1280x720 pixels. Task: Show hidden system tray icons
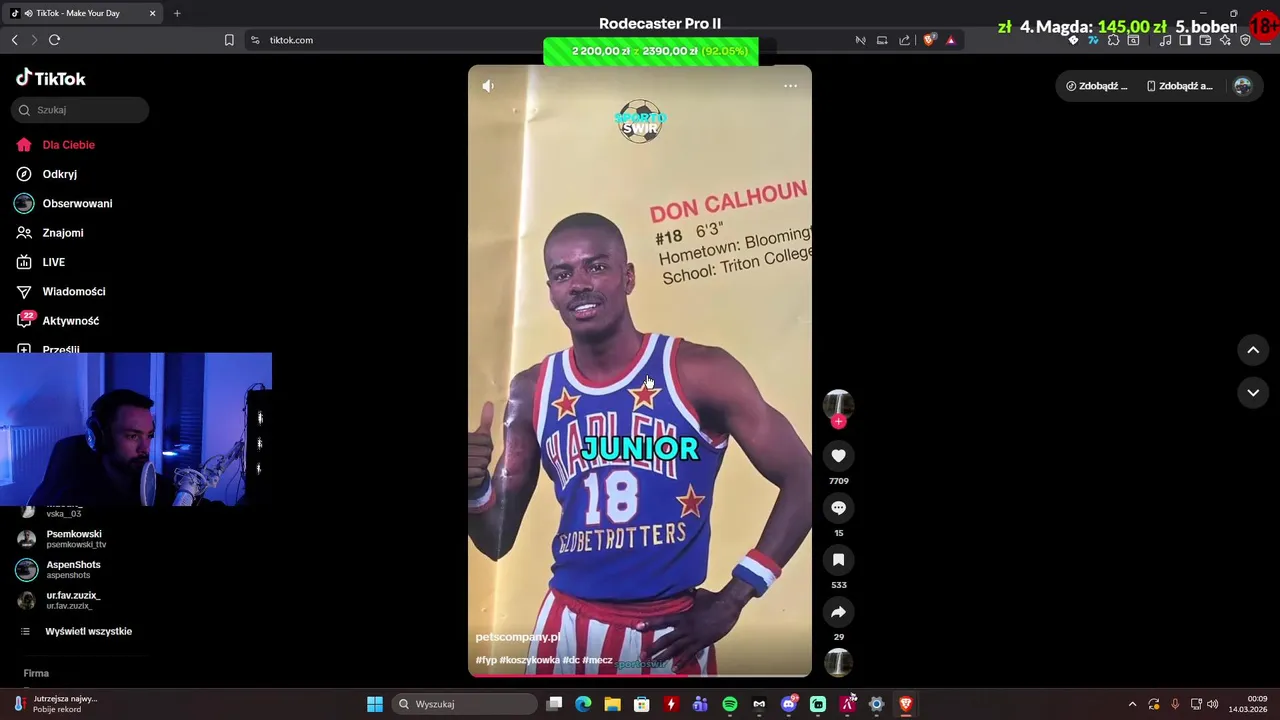(1132, 704)
